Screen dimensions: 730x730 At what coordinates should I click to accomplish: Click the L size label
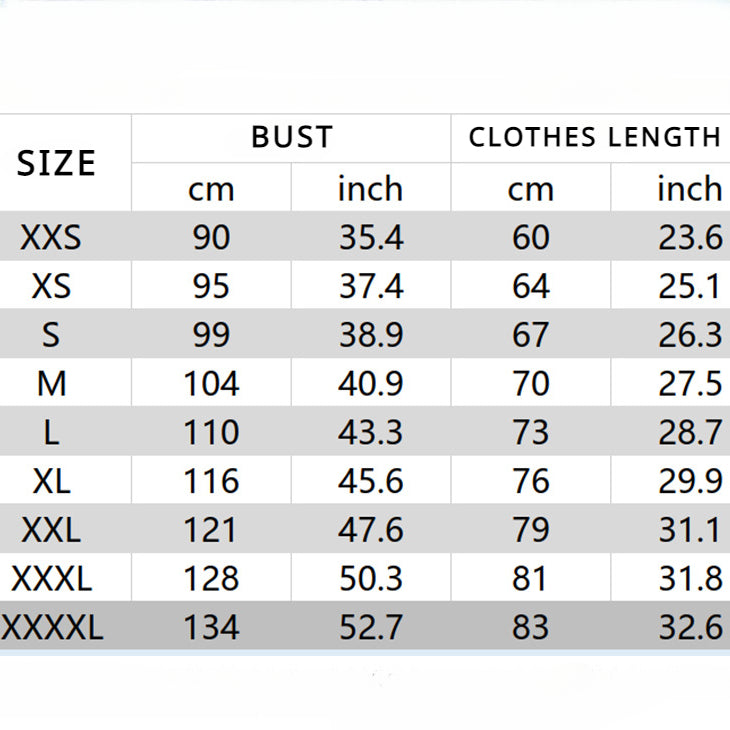[51, 432]
